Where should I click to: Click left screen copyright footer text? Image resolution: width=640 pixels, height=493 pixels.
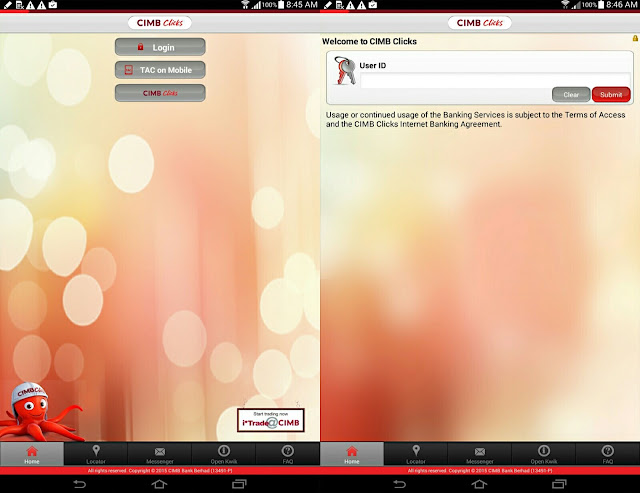(160, 471)
